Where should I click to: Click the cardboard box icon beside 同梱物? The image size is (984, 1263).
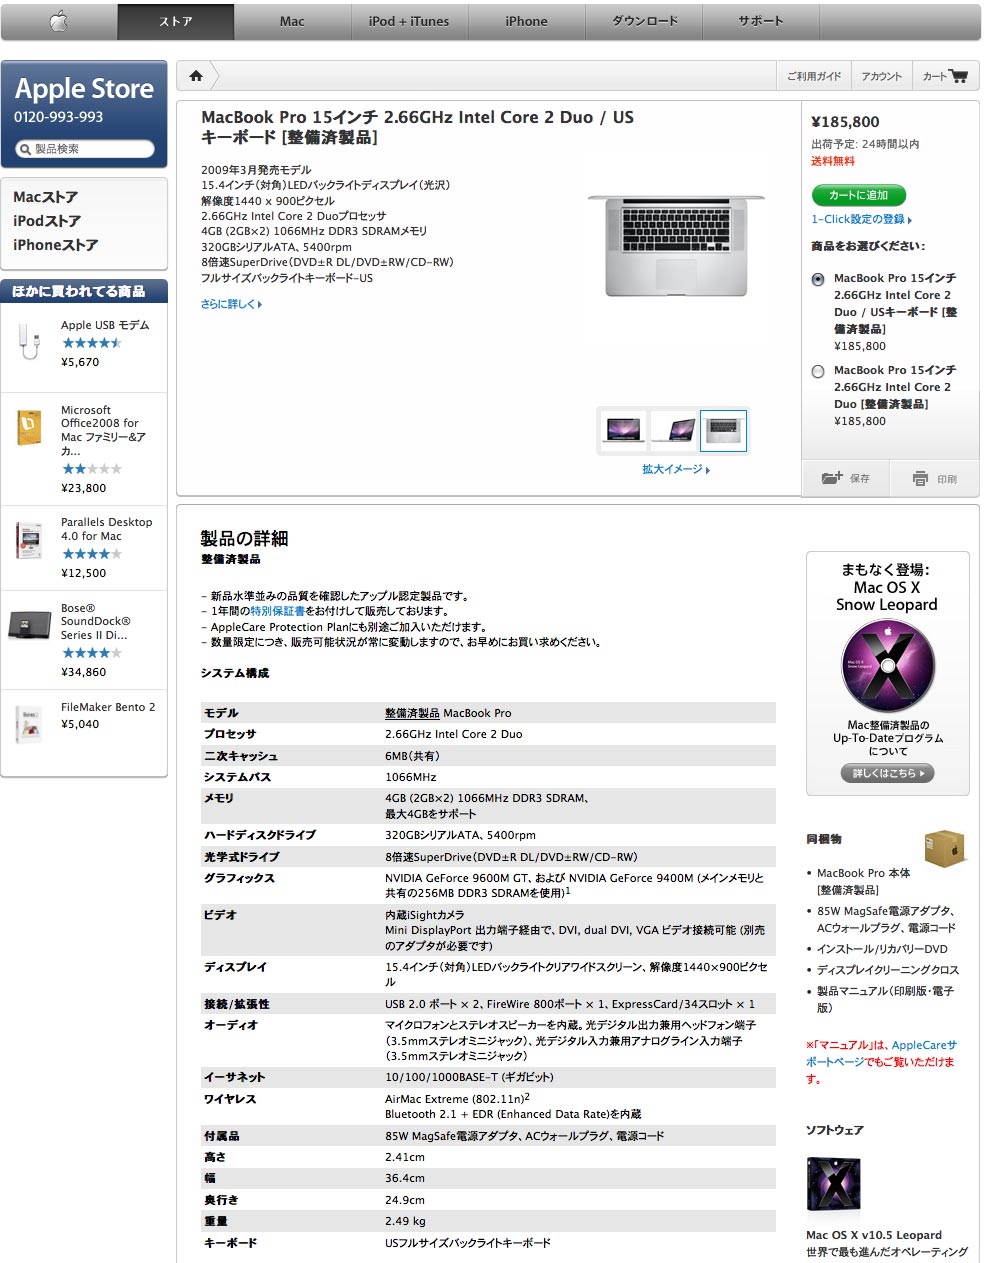click(945, 848)
